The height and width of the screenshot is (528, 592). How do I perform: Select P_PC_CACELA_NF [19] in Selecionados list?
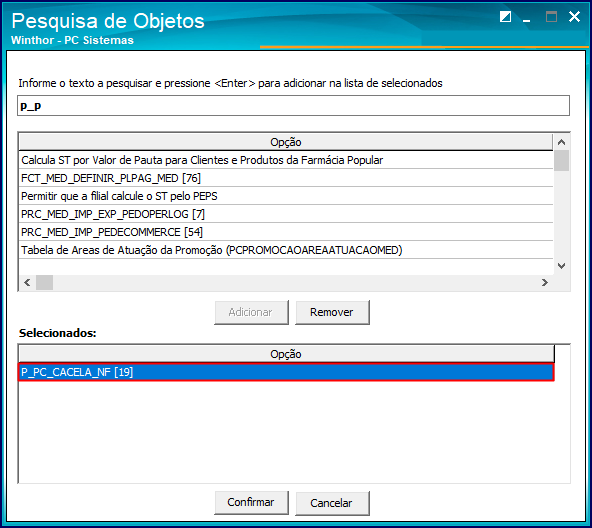click(286, 372)
